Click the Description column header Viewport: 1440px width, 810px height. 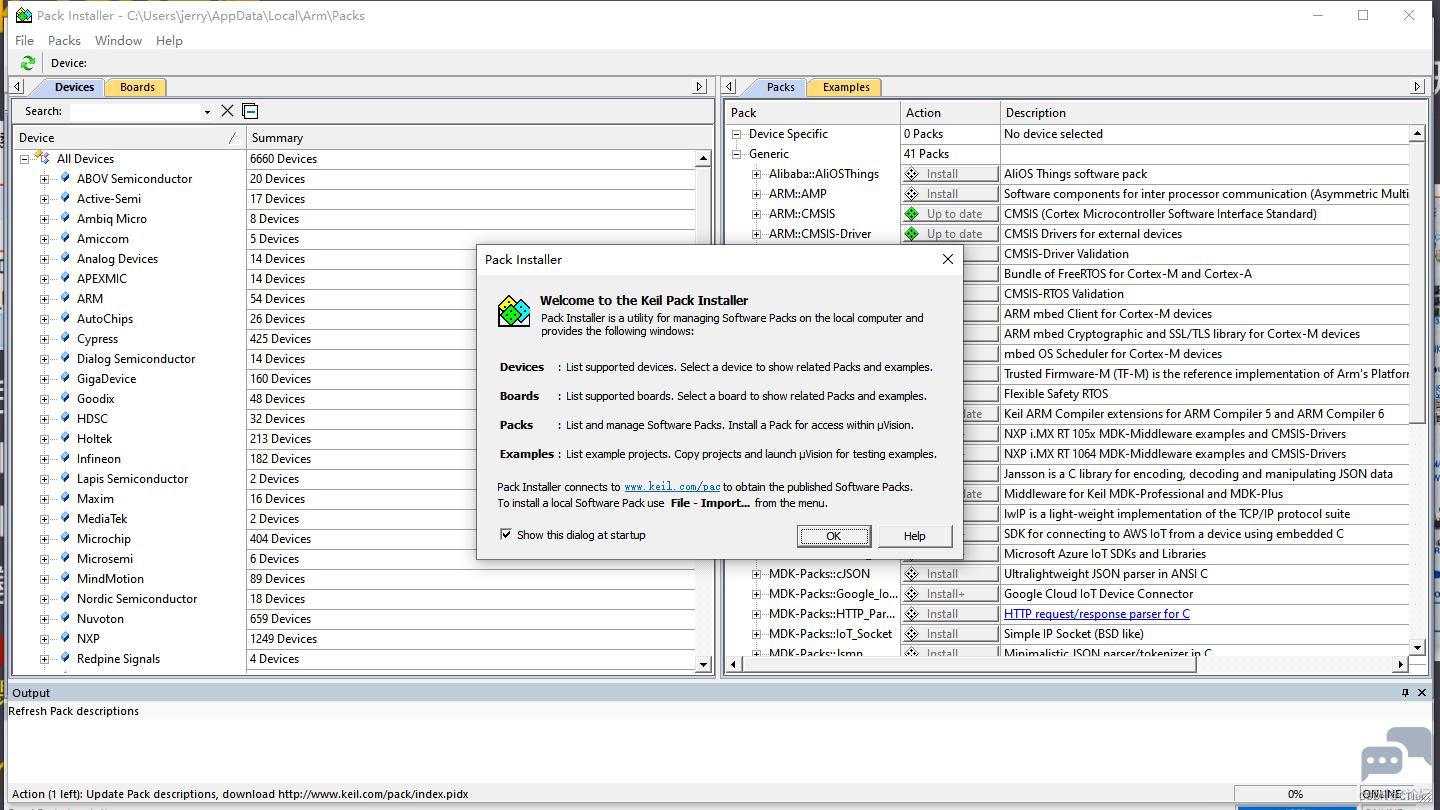(1213, 112)
